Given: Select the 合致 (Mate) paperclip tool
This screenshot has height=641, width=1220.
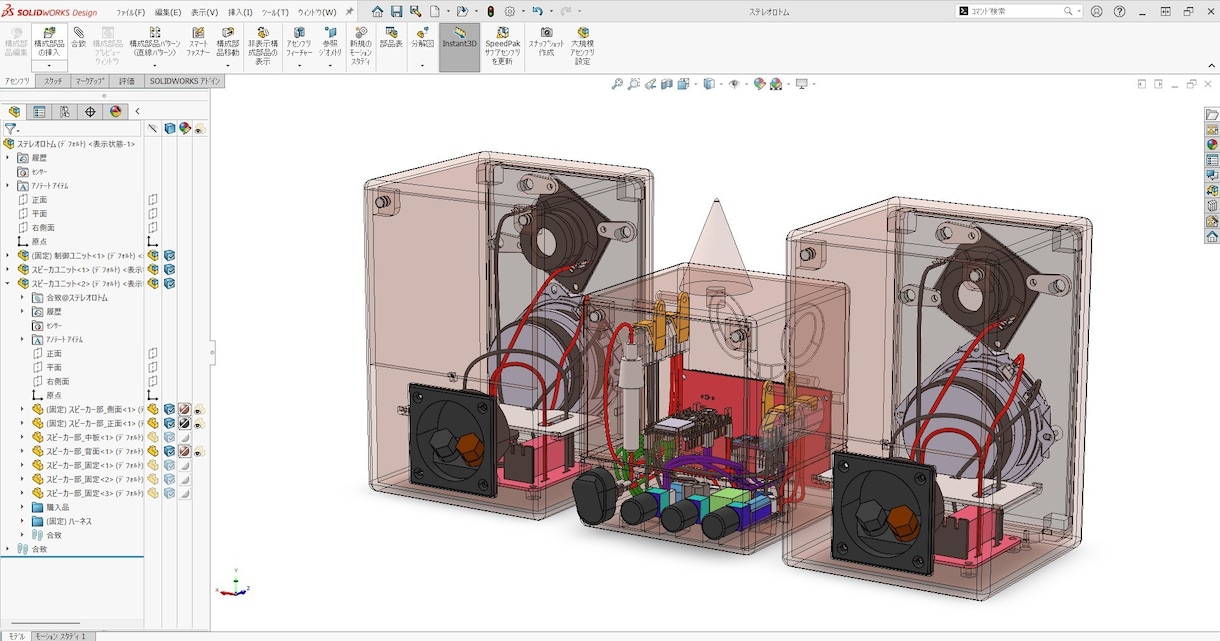Looking at the screenshot, I should pyautogui.click(x=79, y=39).
